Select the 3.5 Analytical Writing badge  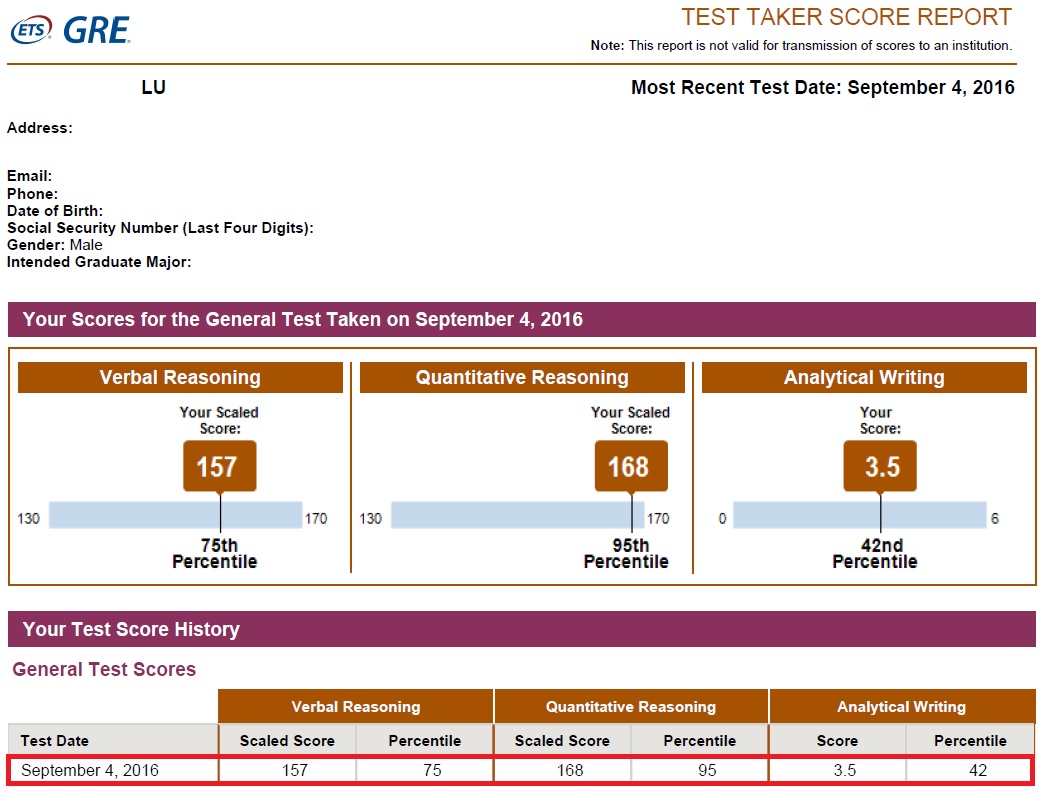click(880, 466)
